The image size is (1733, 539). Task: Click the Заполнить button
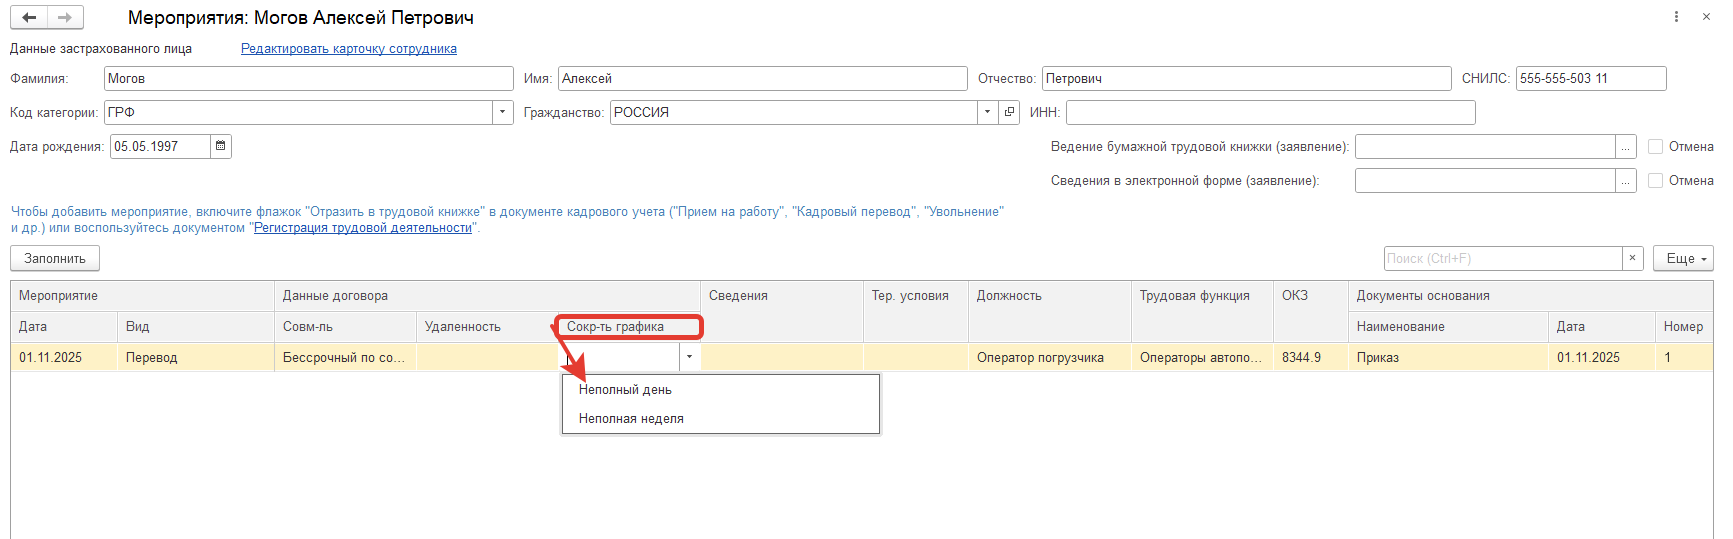(x=55, y=258)
